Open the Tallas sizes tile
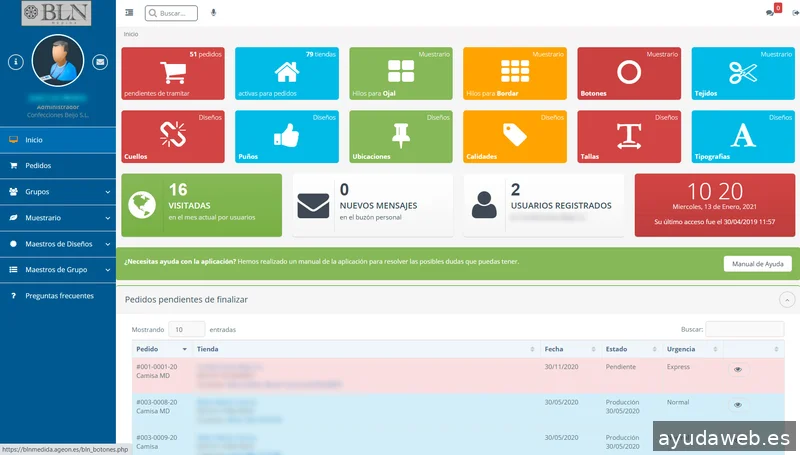 click(x=629, y=137)
